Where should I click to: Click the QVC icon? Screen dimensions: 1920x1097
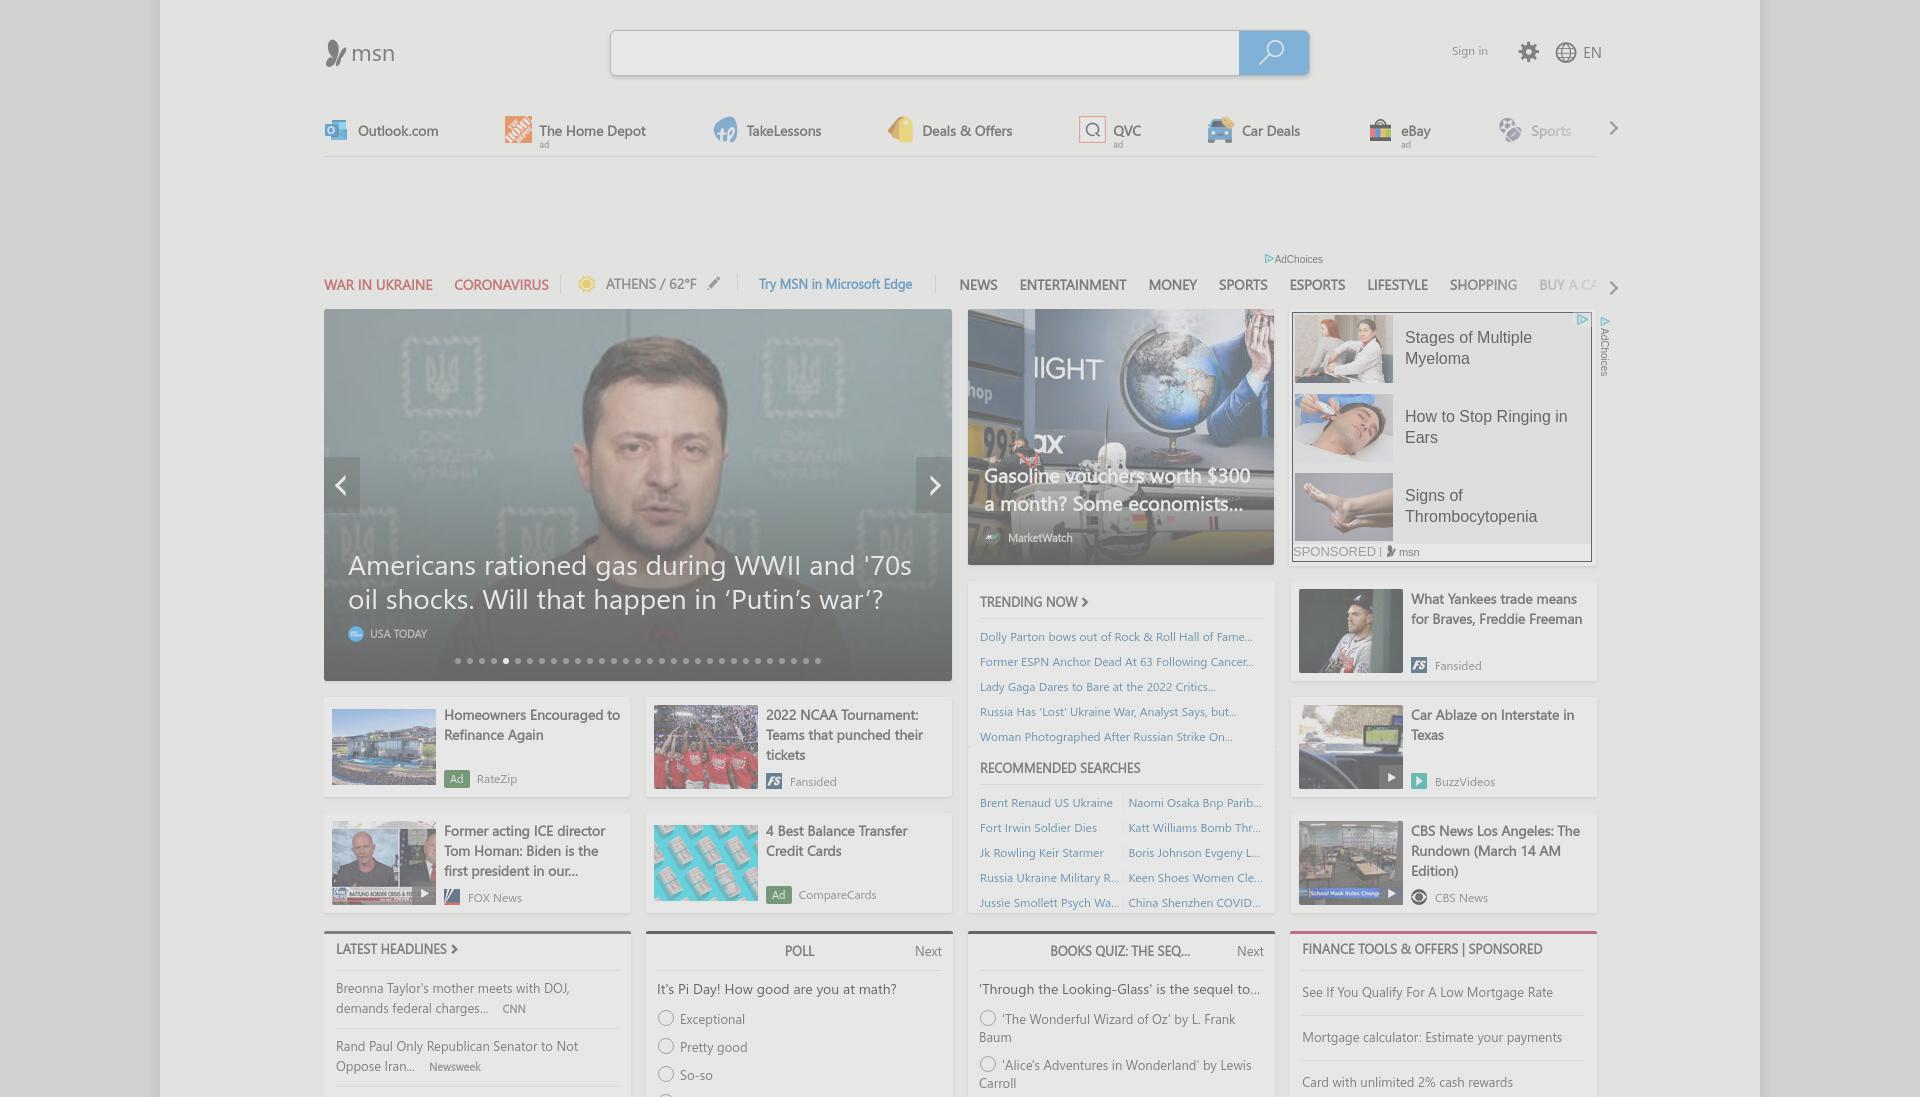1092,130
